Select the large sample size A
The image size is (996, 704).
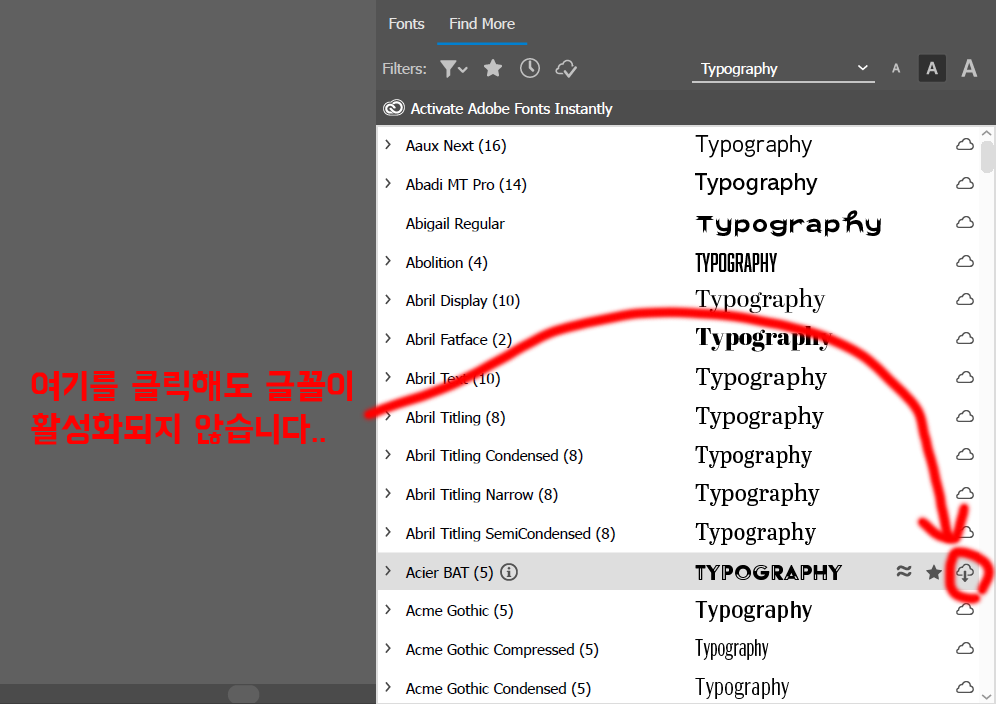click(x=969, y=68)
